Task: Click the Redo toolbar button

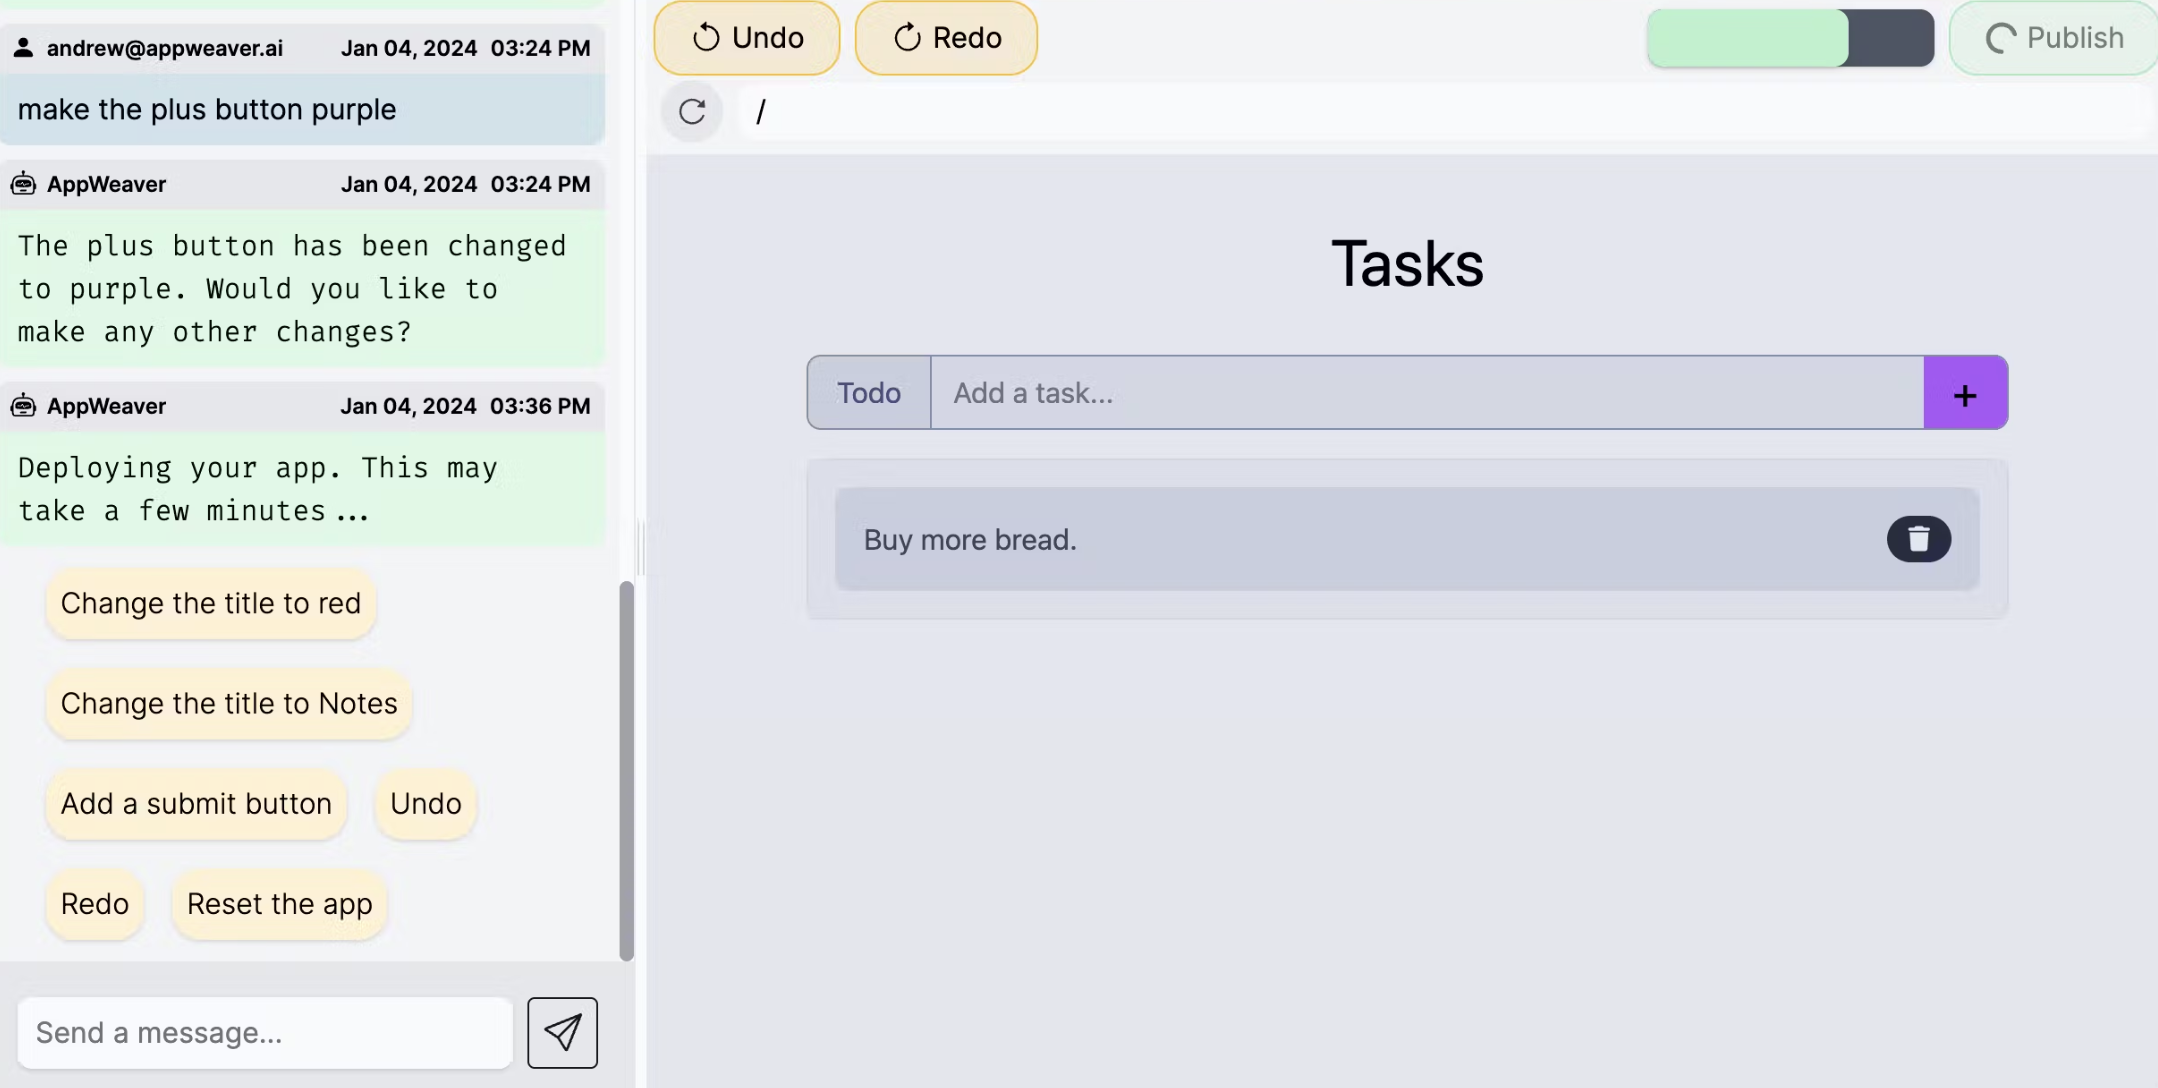Action: tap(946, 38)
